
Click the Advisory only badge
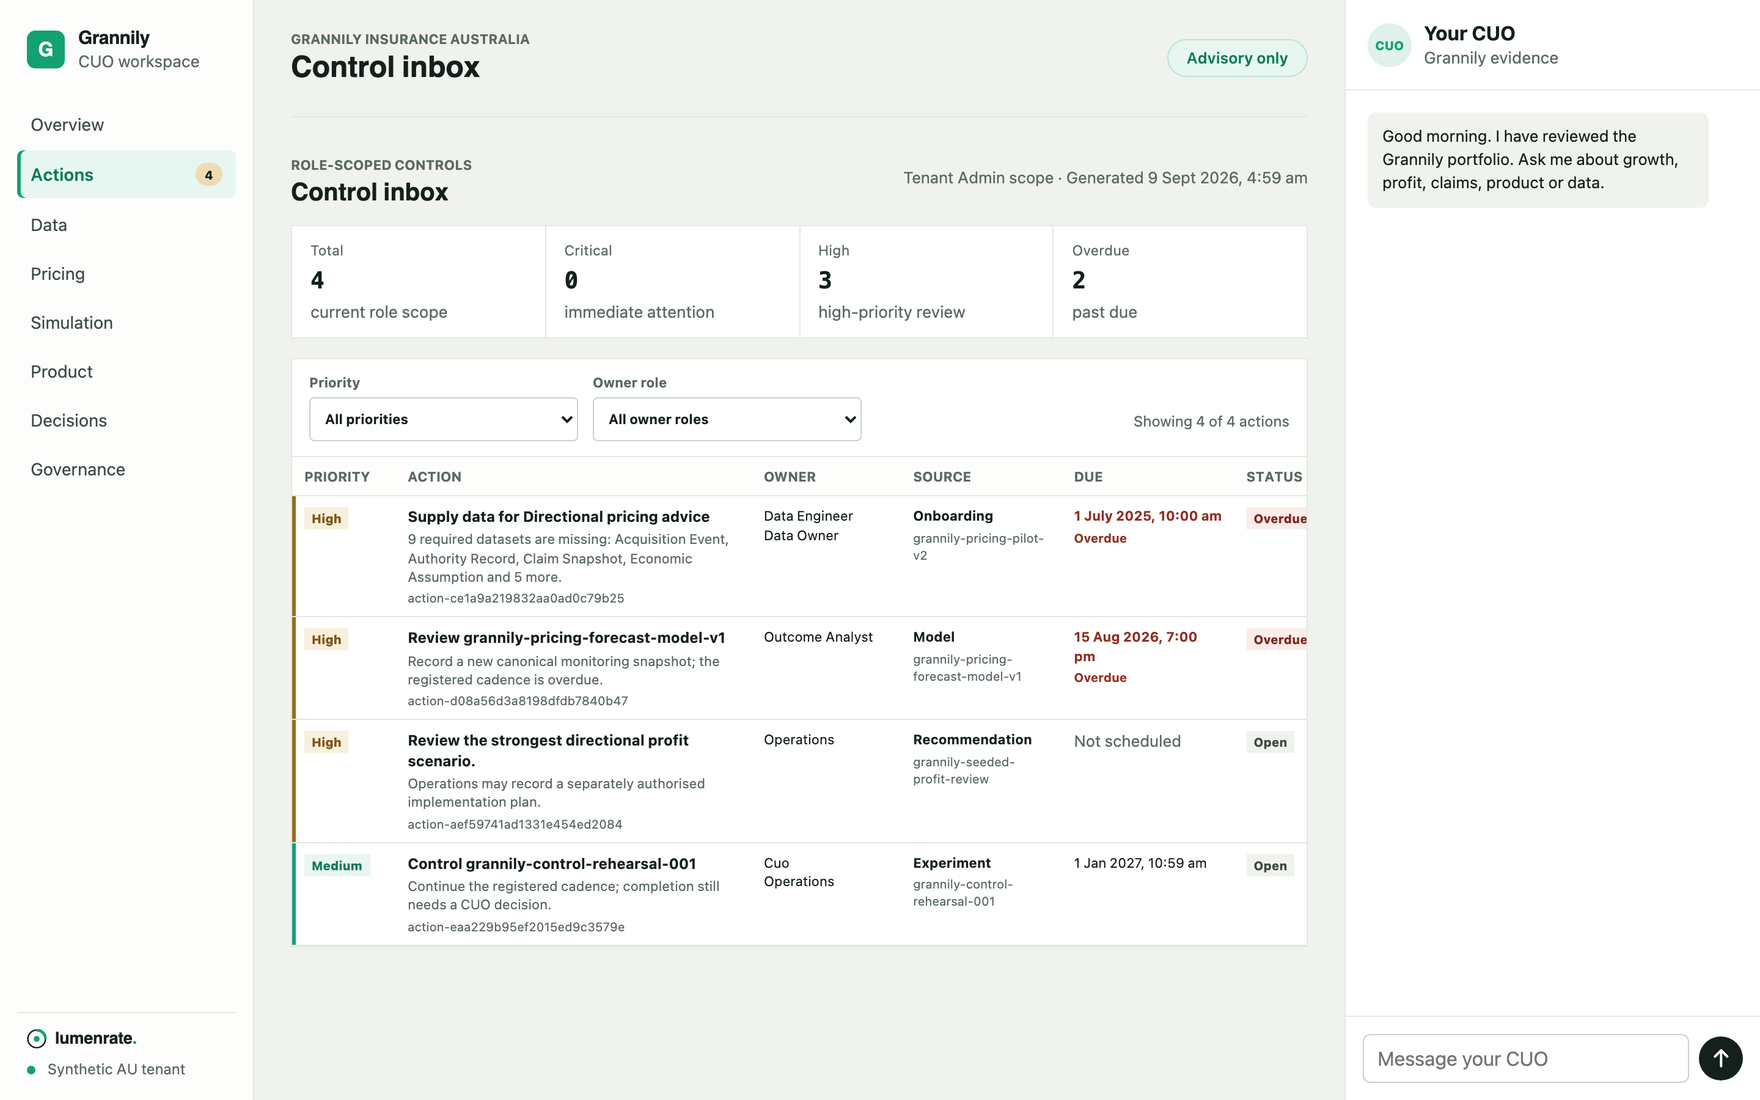click(x=1237, y=58)
